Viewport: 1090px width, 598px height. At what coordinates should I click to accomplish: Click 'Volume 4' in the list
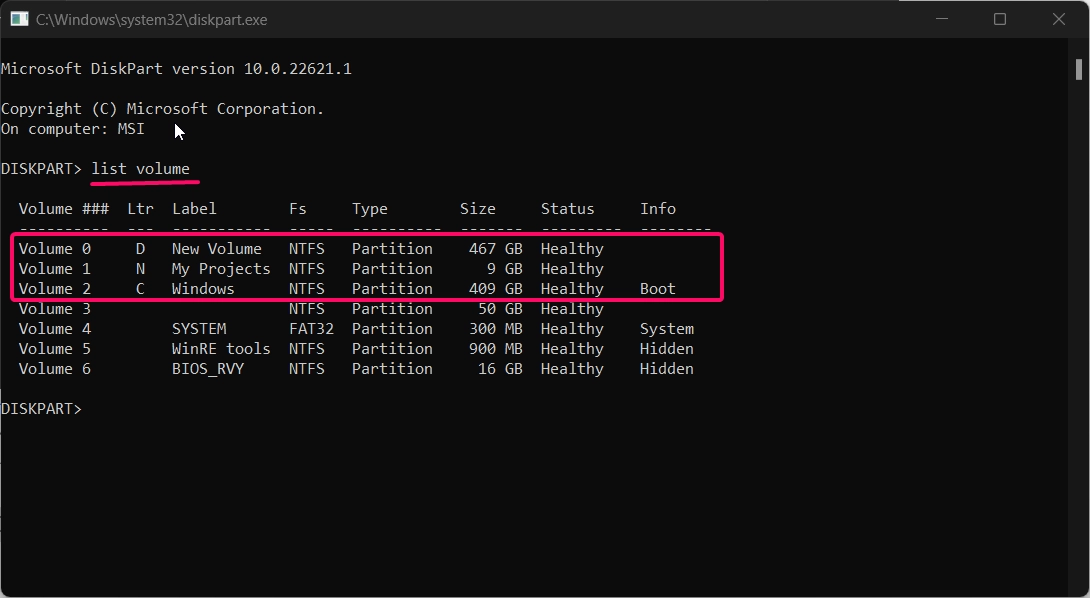[x=55, y=329]
